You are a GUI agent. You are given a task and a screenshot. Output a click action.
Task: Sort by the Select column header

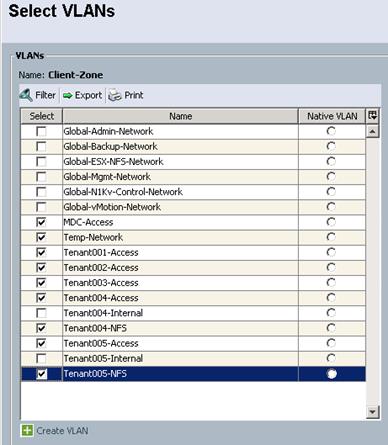(42, 116)
